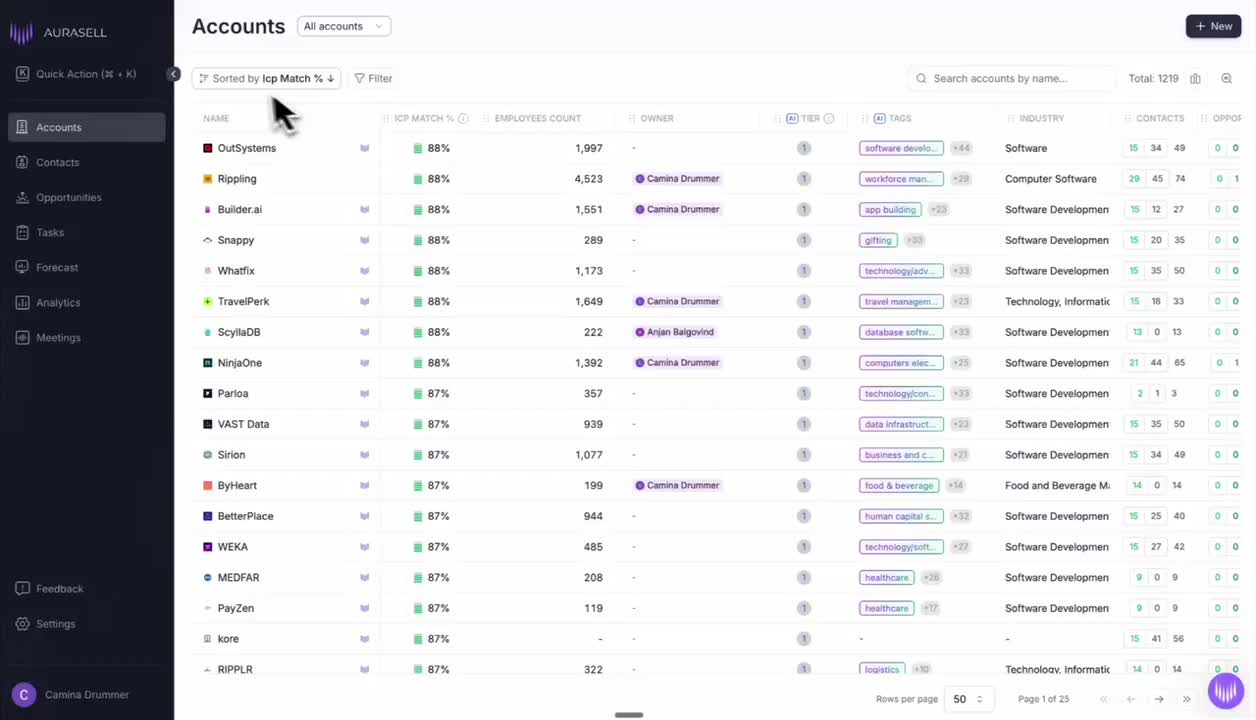Click the purple icon beside TravelPerk

[364, 301]
